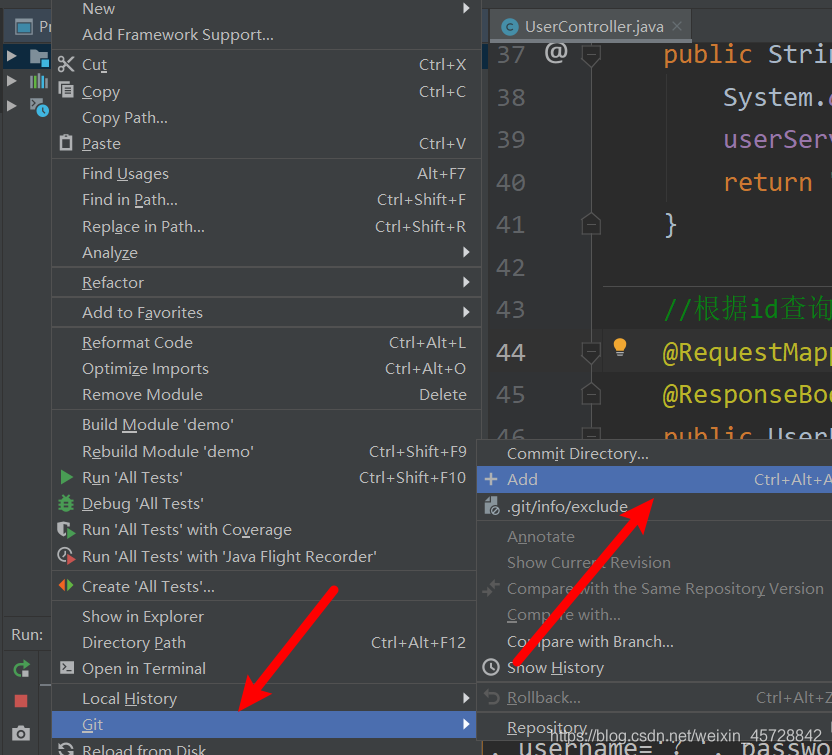Image resolution: width=832 pixels, height=755 pixels.
Task: Expand the Add to Favorites submenu arrow
Action: pyautogui.click(x=466, y=312)
